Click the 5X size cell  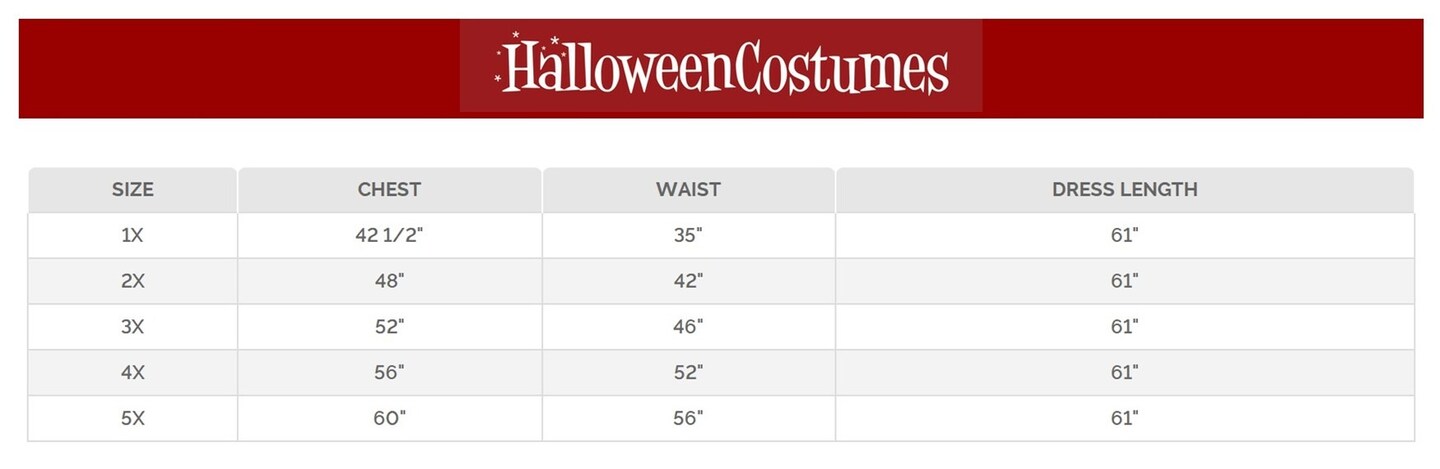coord(132,418)
